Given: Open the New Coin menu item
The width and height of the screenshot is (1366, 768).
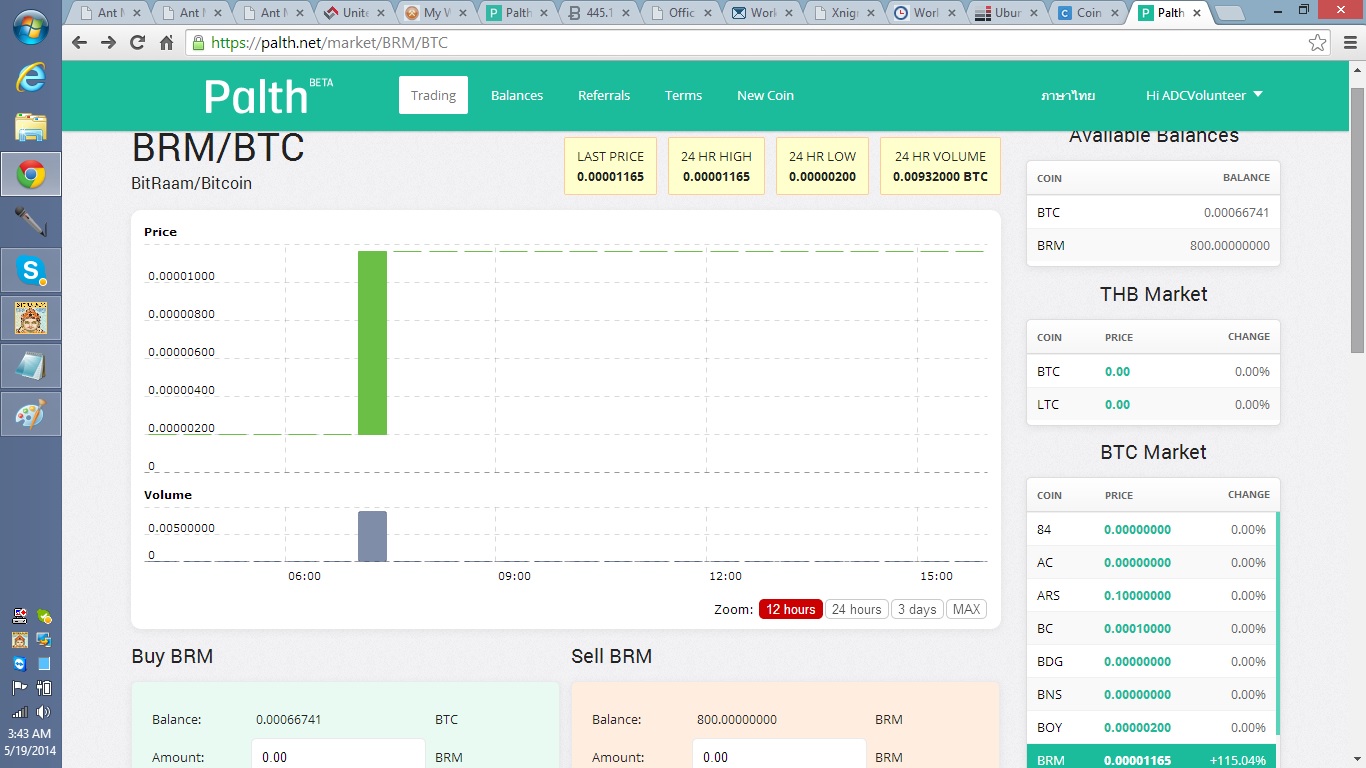Looking at the screenshot, I should point(765,95).
